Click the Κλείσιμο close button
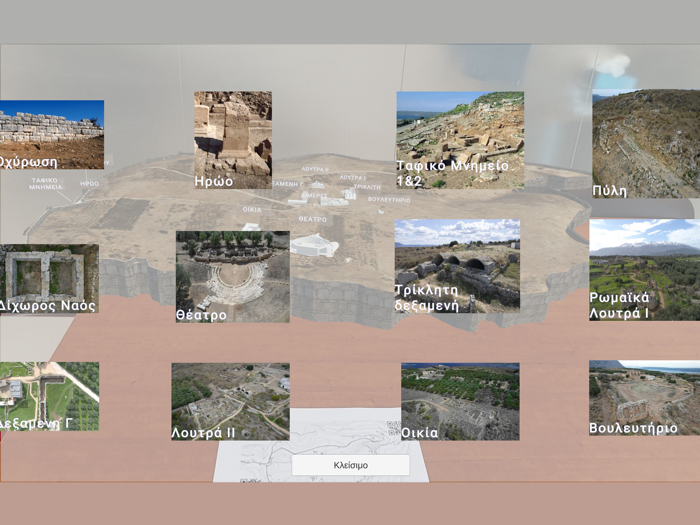700x525 pixels. [x=350, y=465]
